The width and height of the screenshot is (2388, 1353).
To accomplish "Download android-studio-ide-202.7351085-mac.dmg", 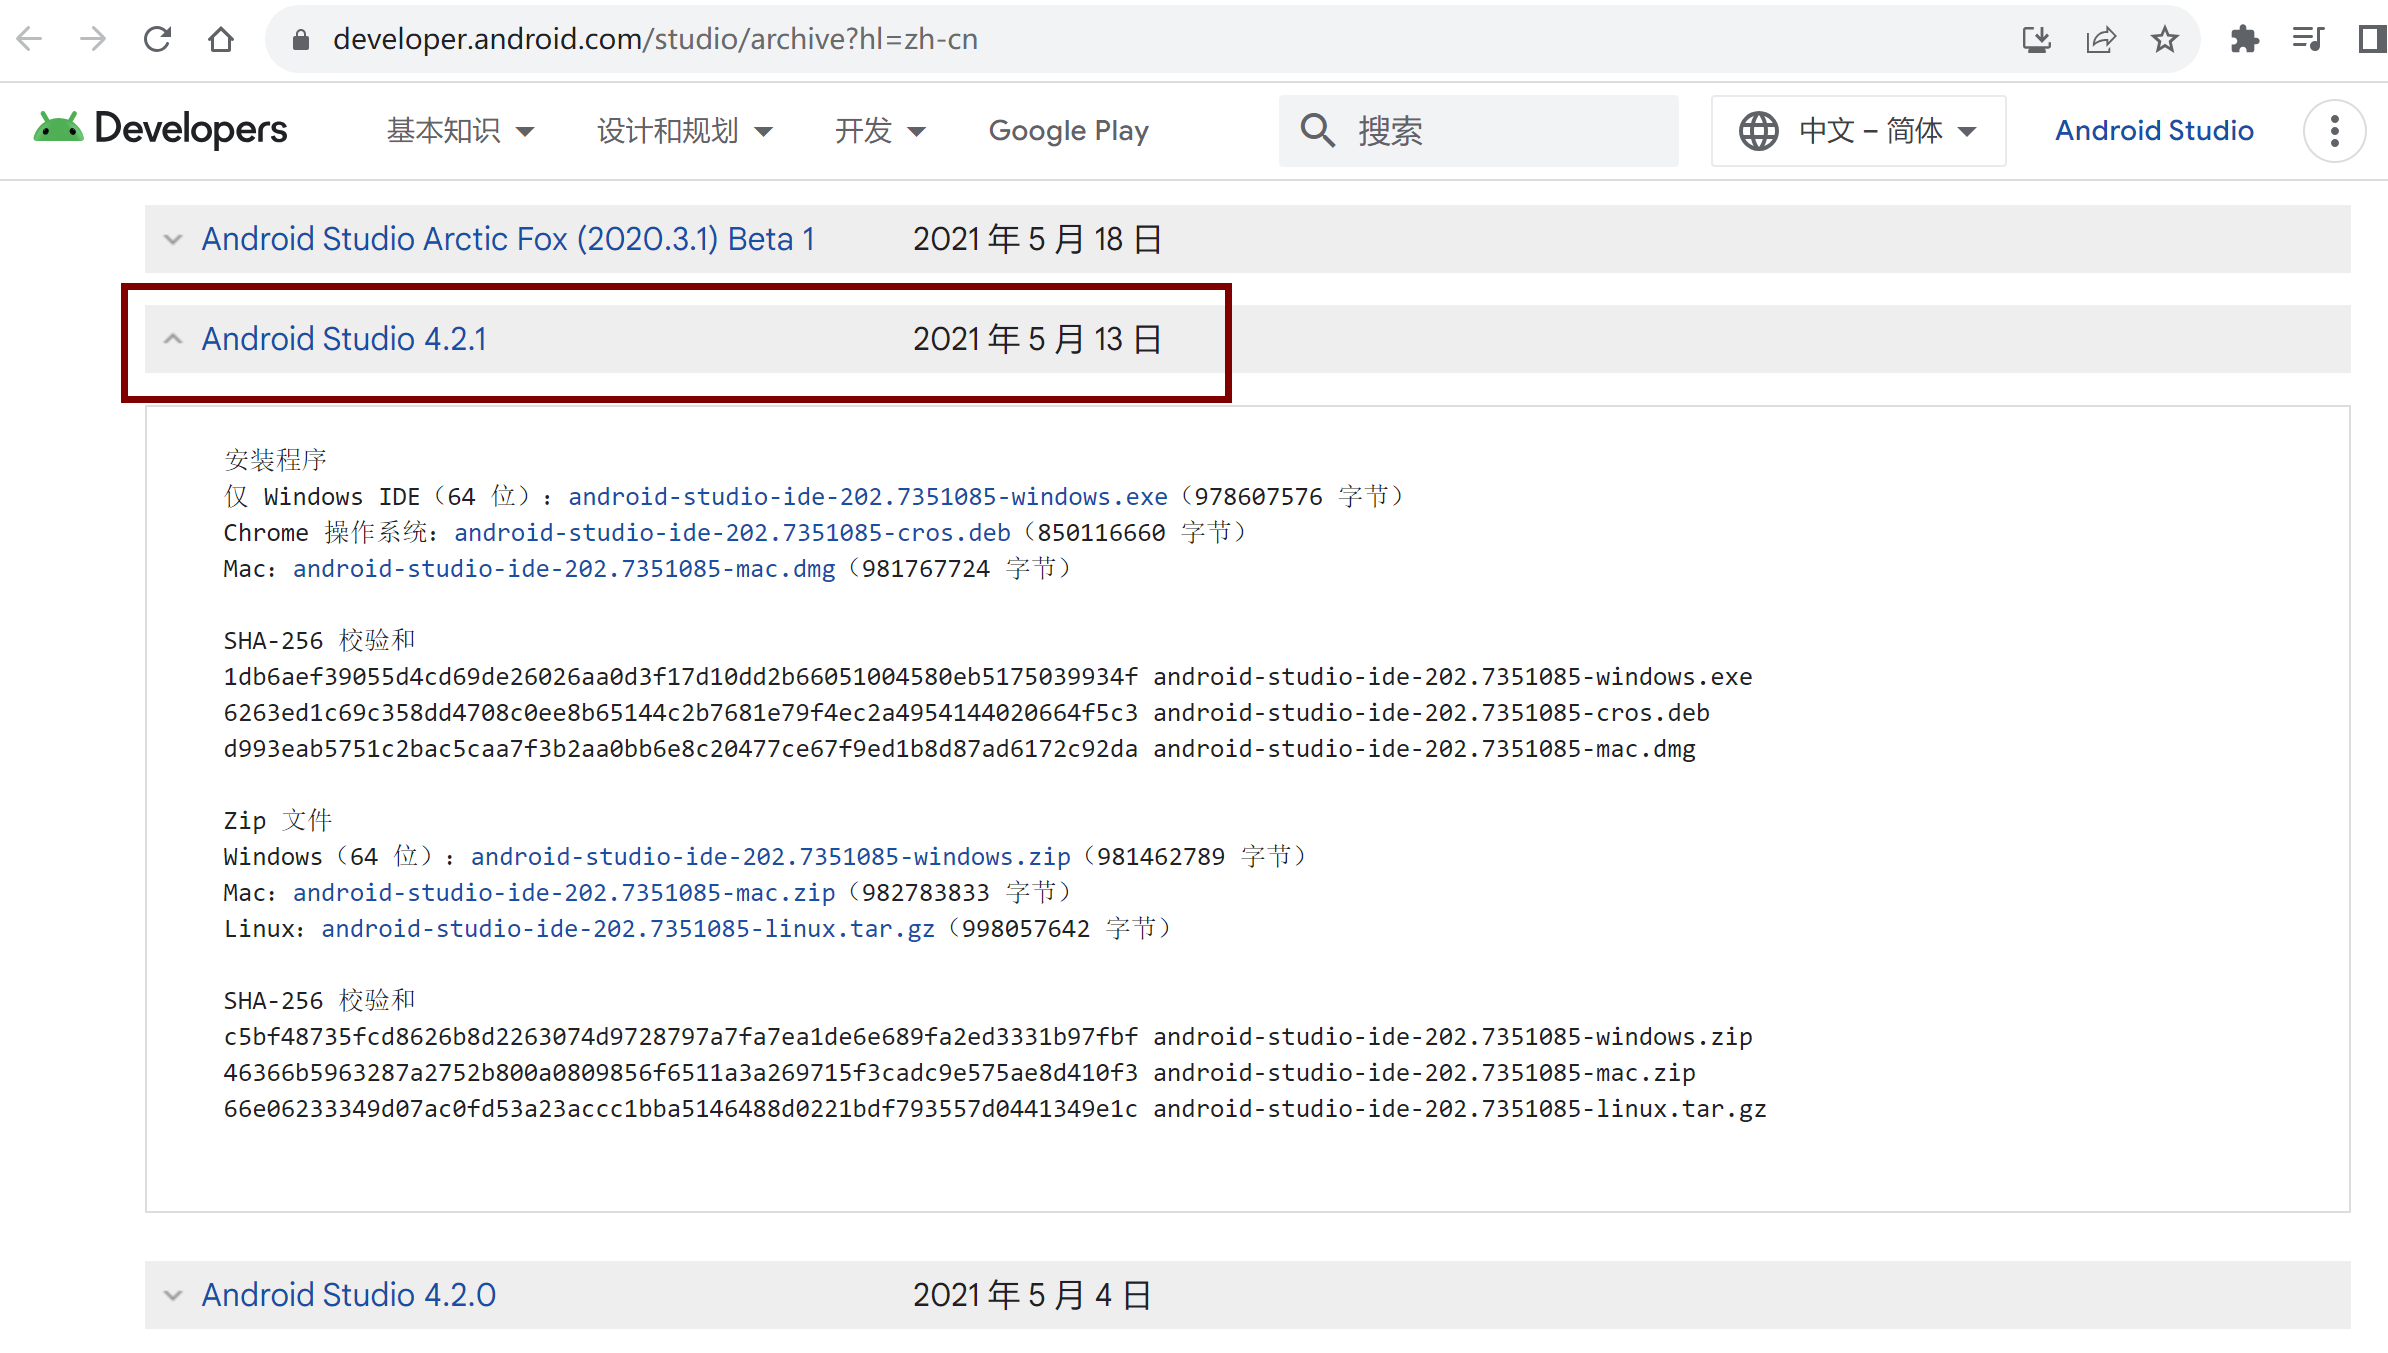I will (x=564, y=569).
